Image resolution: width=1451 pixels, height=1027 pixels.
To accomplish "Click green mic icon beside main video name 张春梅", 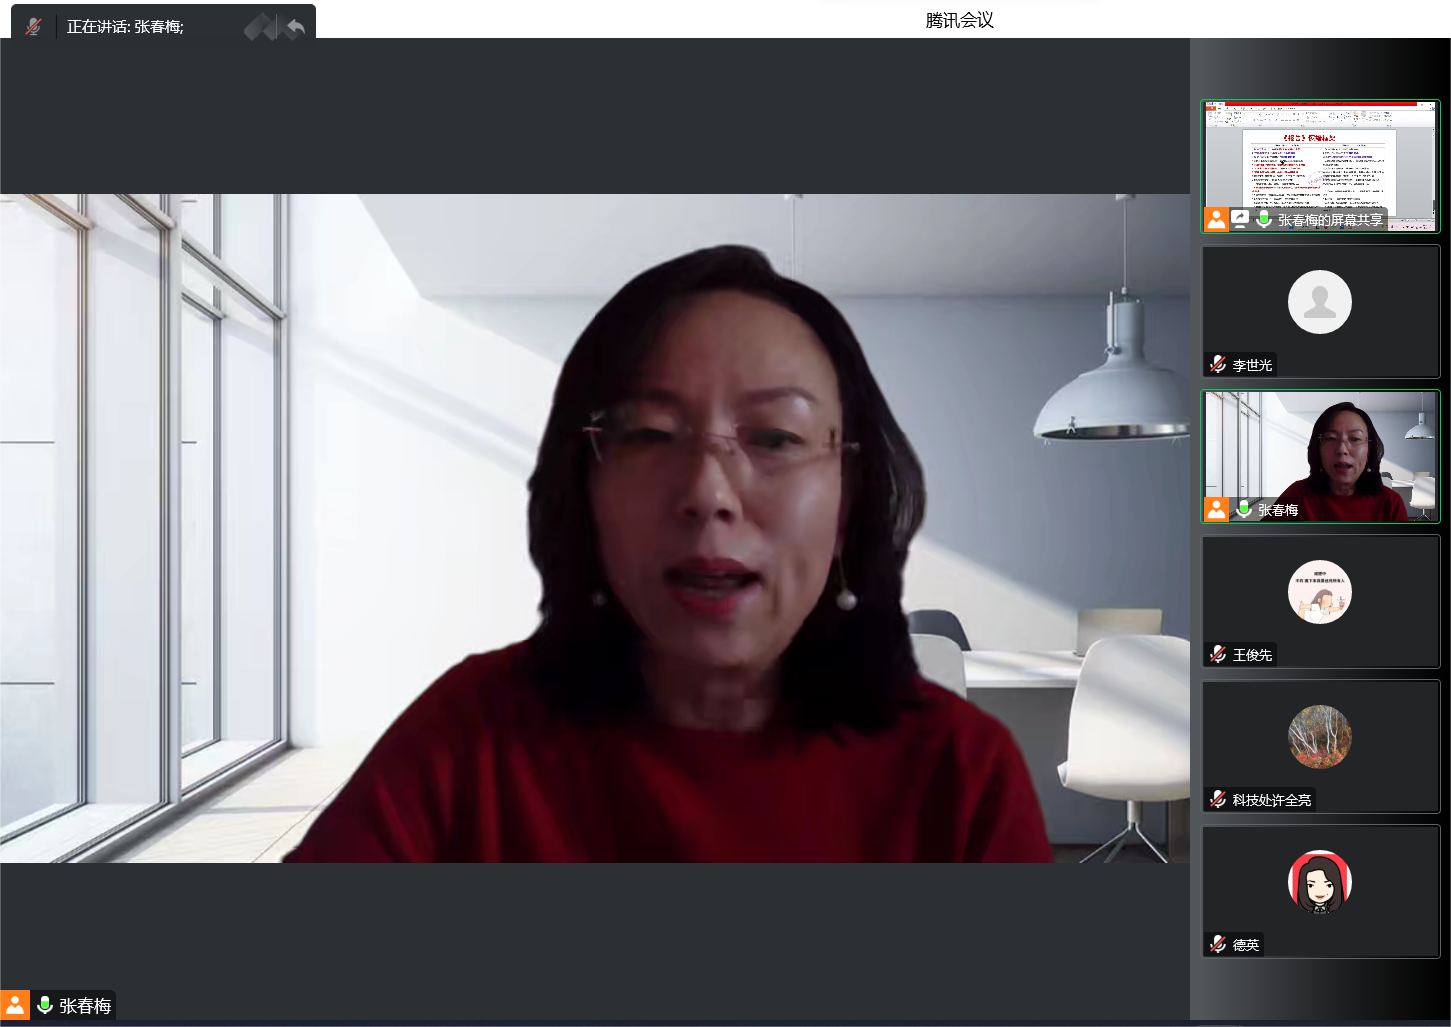I will (45, 1005).
